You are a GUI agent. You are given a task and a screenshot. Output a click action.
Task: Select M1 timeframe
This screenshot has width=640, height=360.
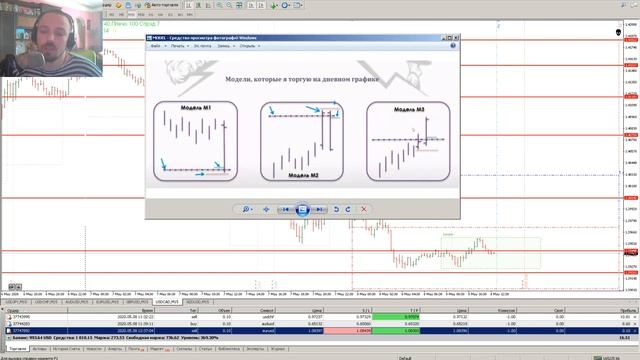pyautogui.click(x=111, y=15)
